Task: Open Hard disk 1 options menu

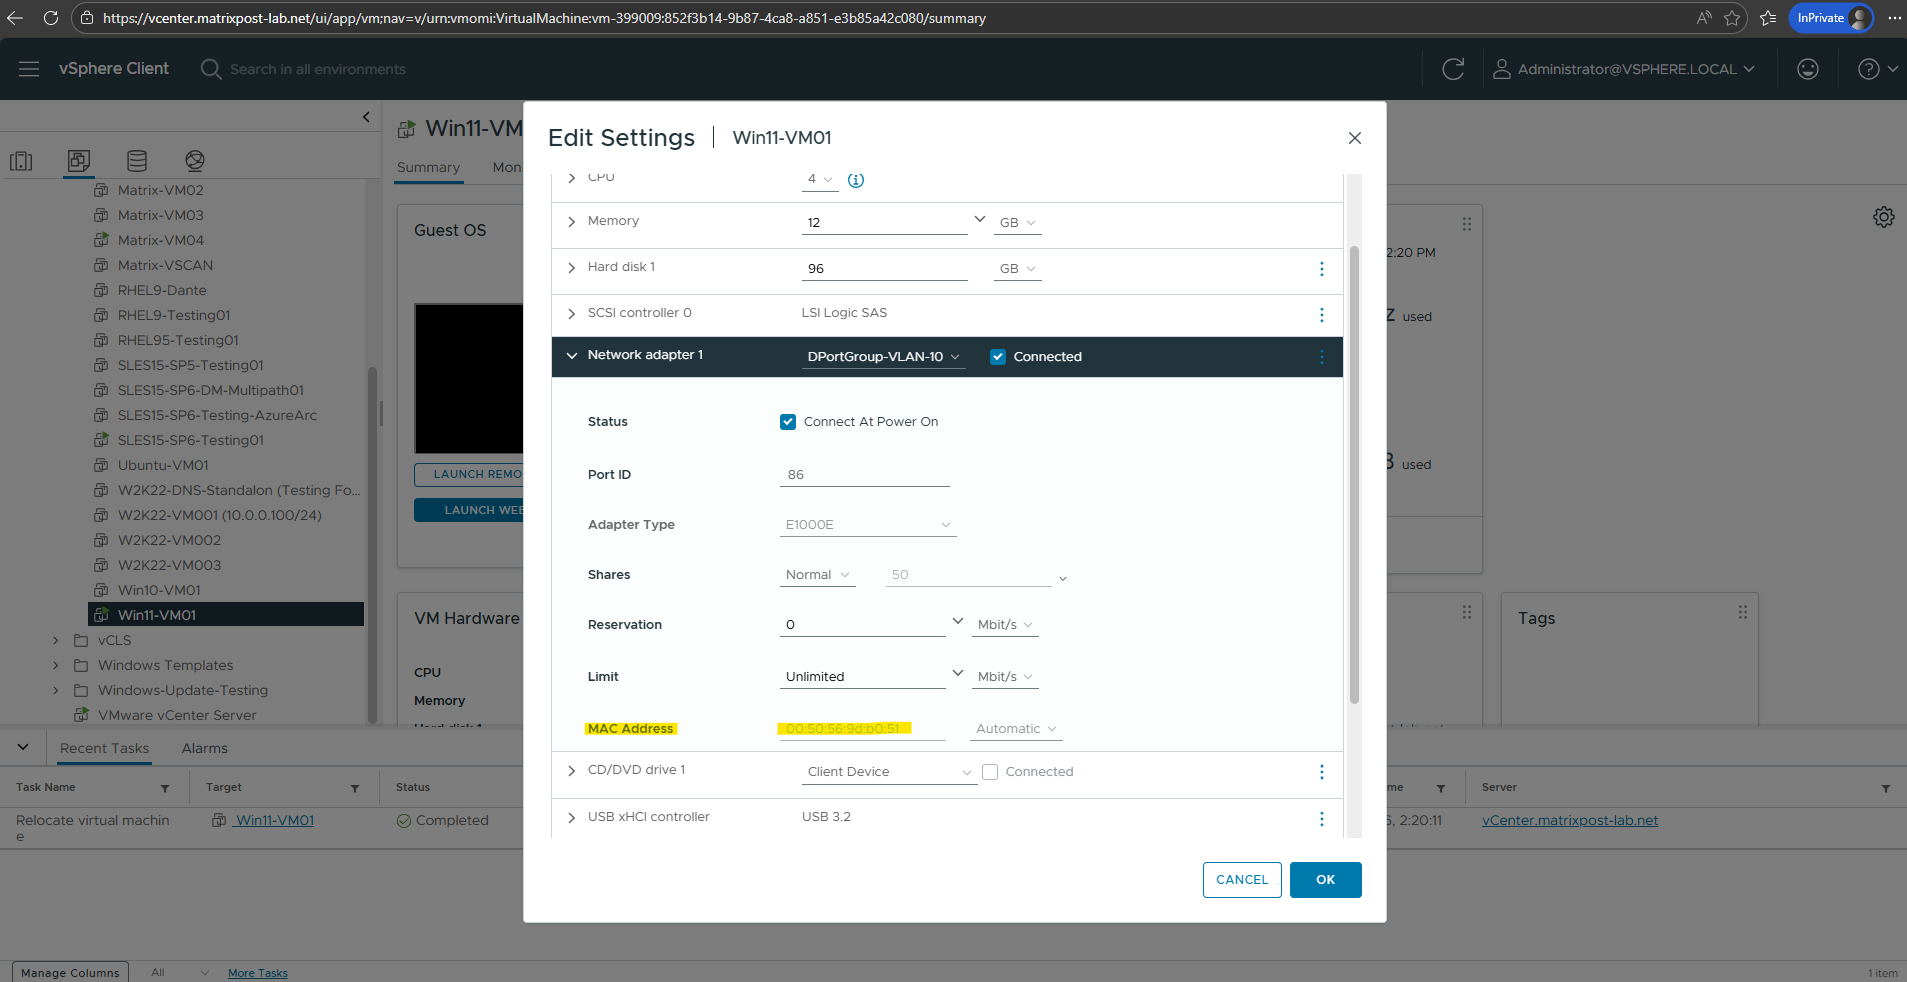Action: (x=1321, y=269)
